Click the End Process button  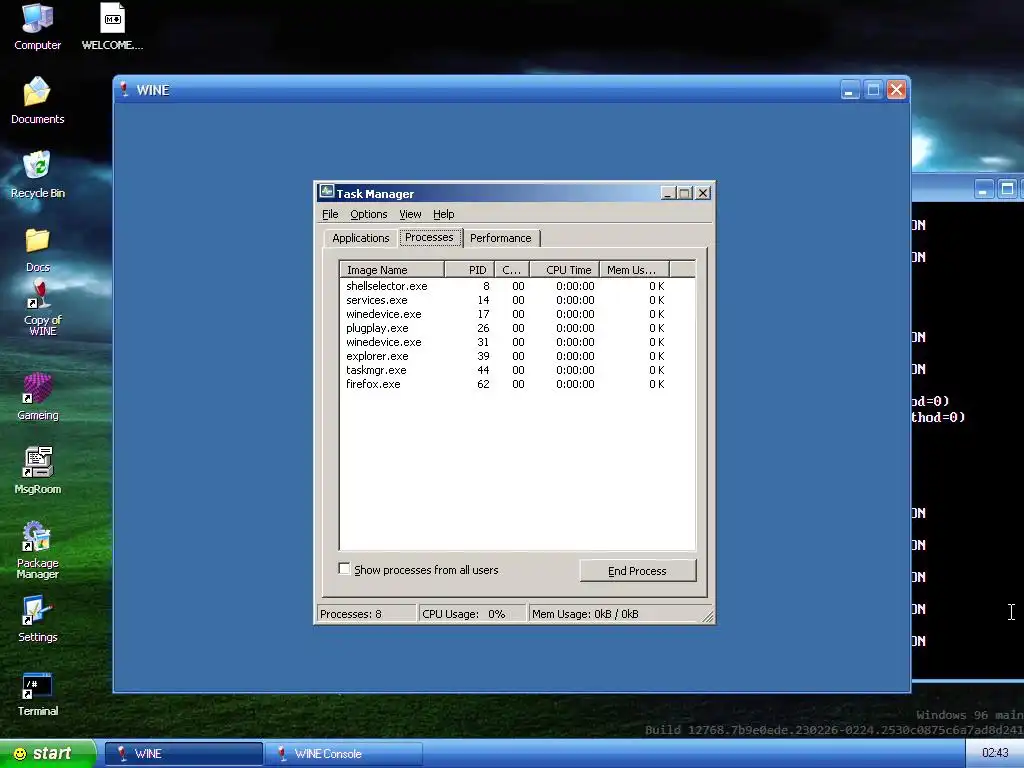(637, 571)
